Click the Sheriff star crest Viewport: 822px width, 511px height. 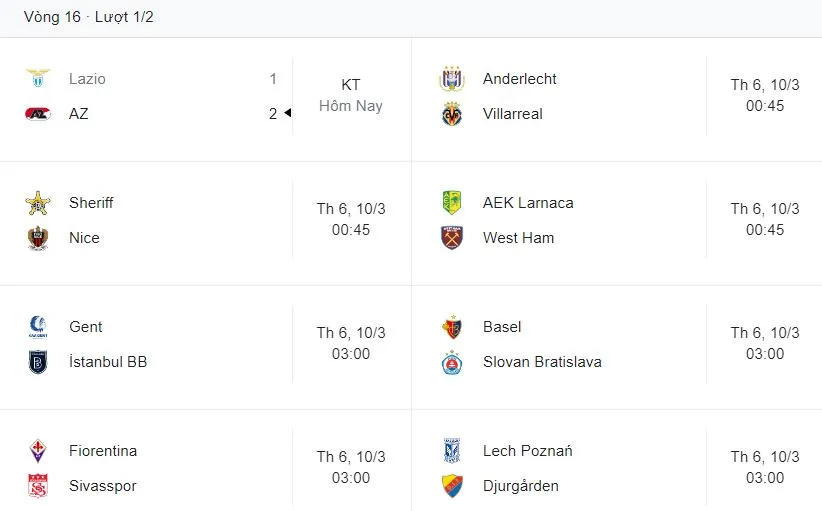37,203
